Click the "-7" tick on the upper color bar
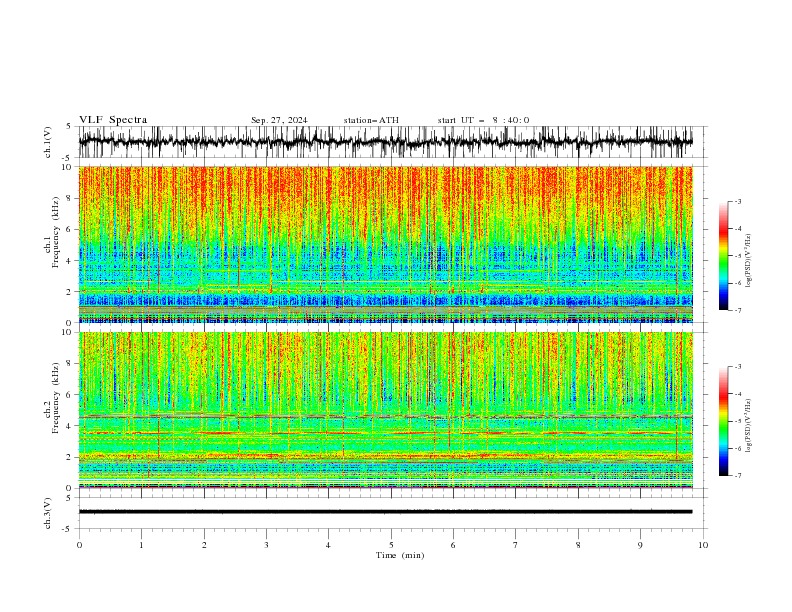792x612 pixels. [x=737, y=310]
